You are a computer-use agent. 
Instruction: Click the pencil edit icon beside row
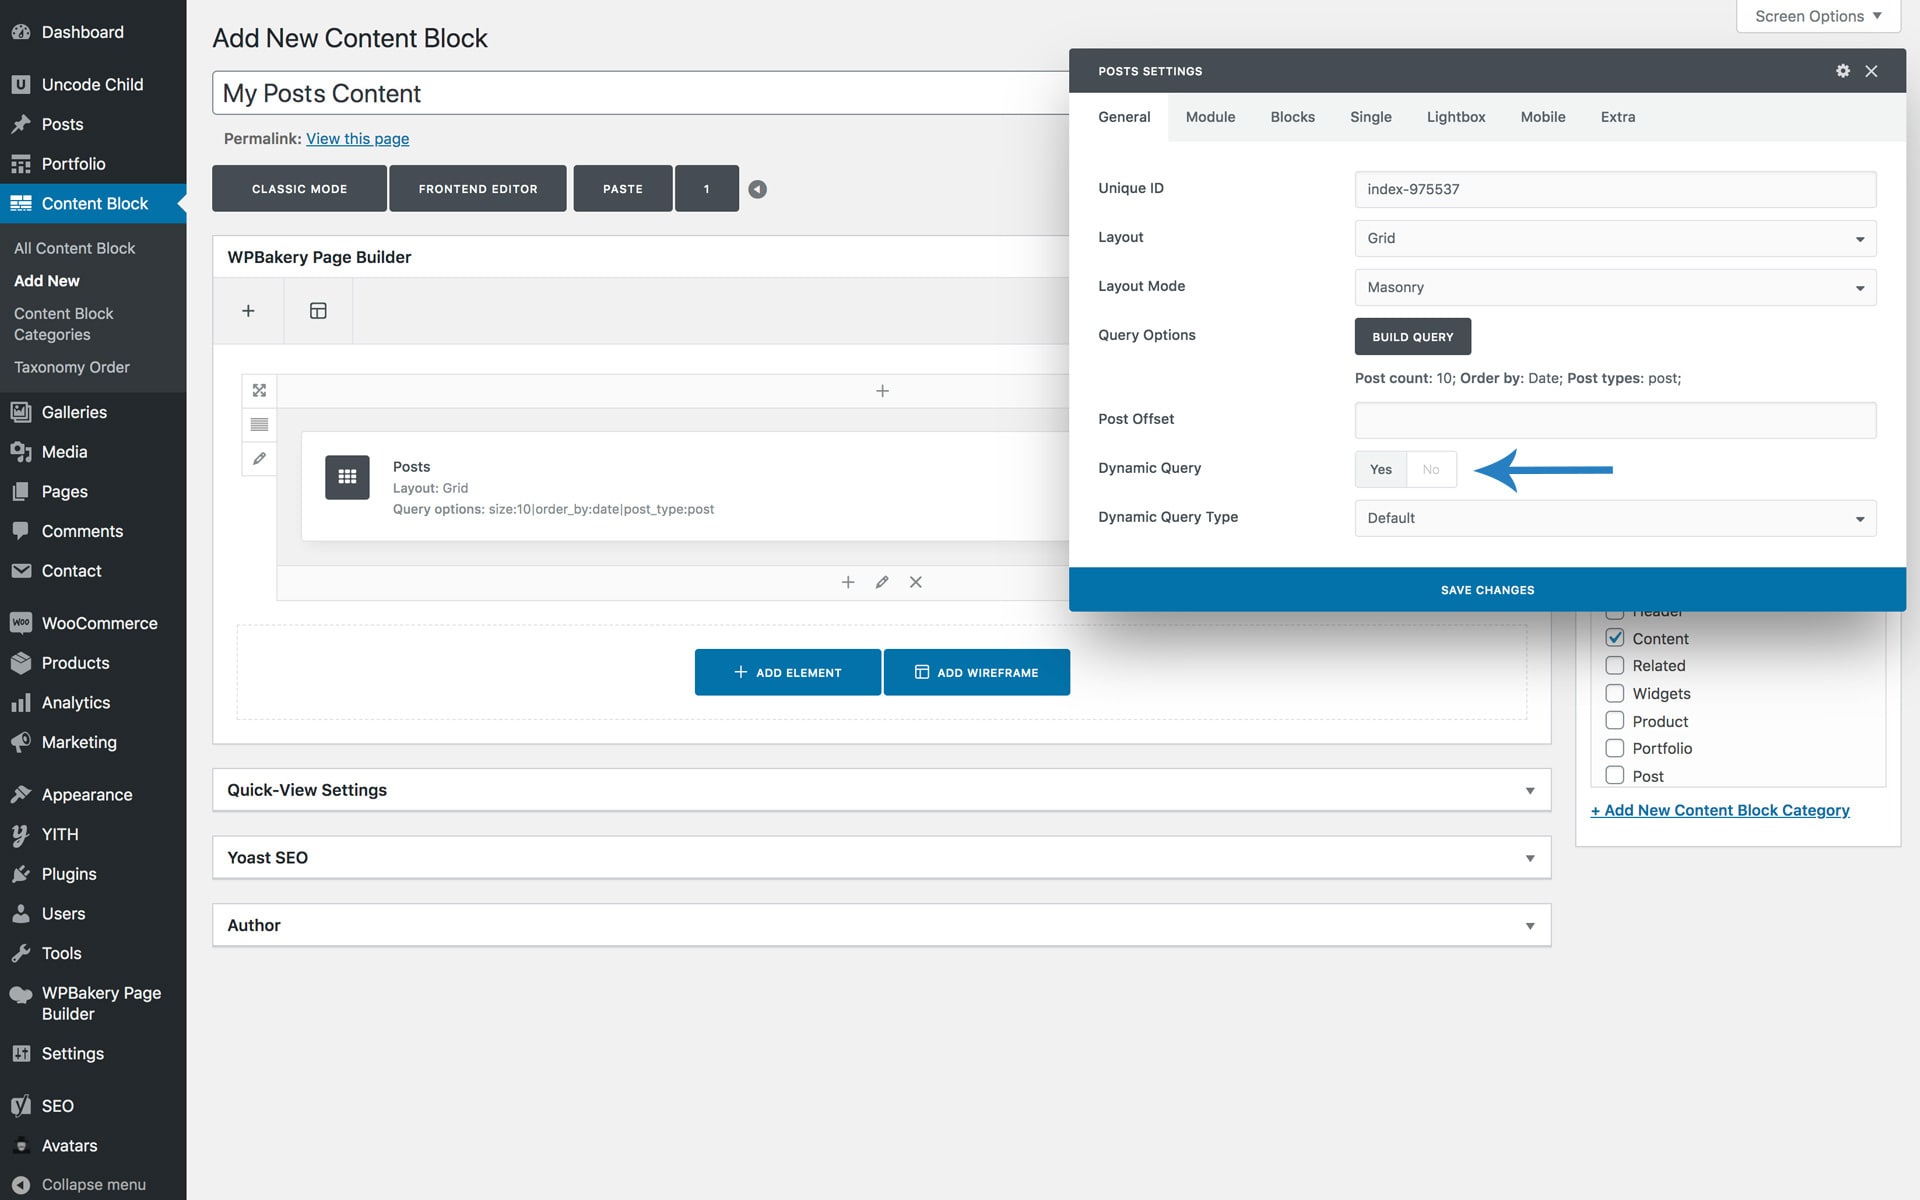[259, 458]
